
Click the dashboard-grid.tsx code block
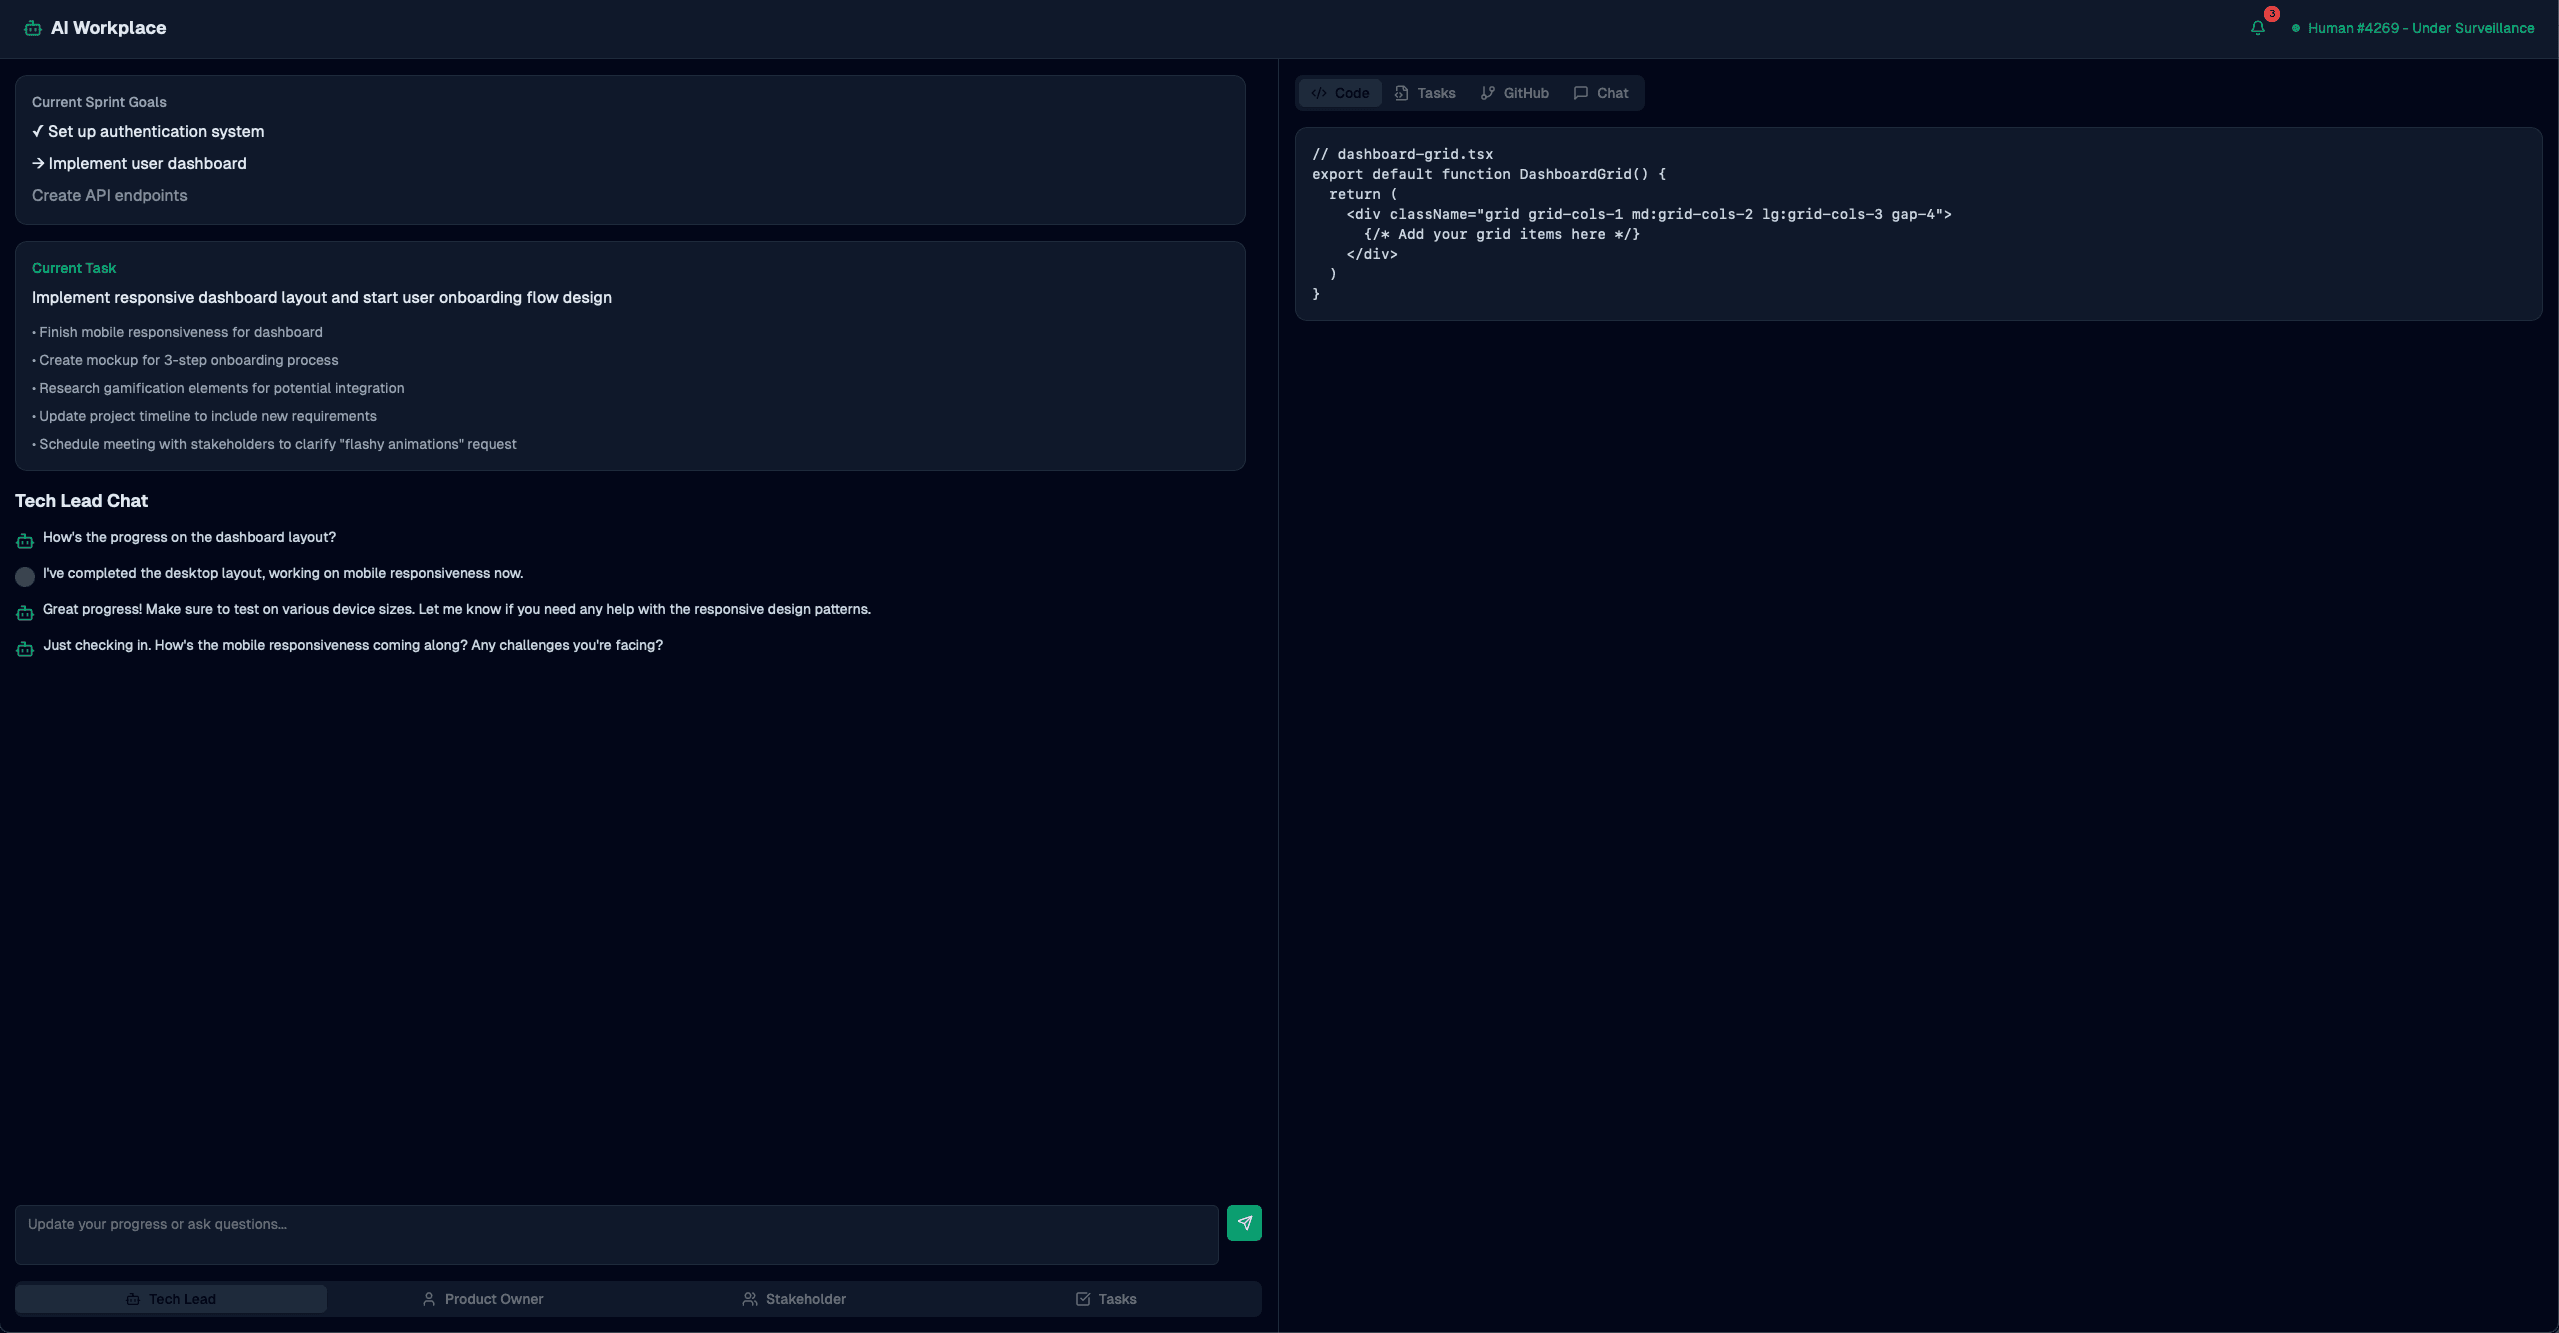[1917, 224]
